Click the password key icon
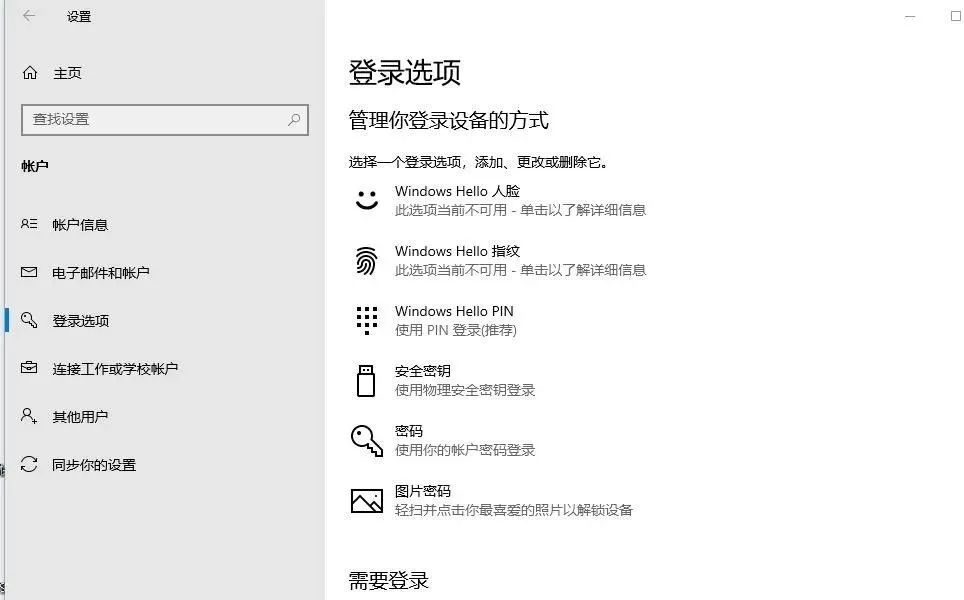This screenshot has height=600, width=964. coord(366,440)
